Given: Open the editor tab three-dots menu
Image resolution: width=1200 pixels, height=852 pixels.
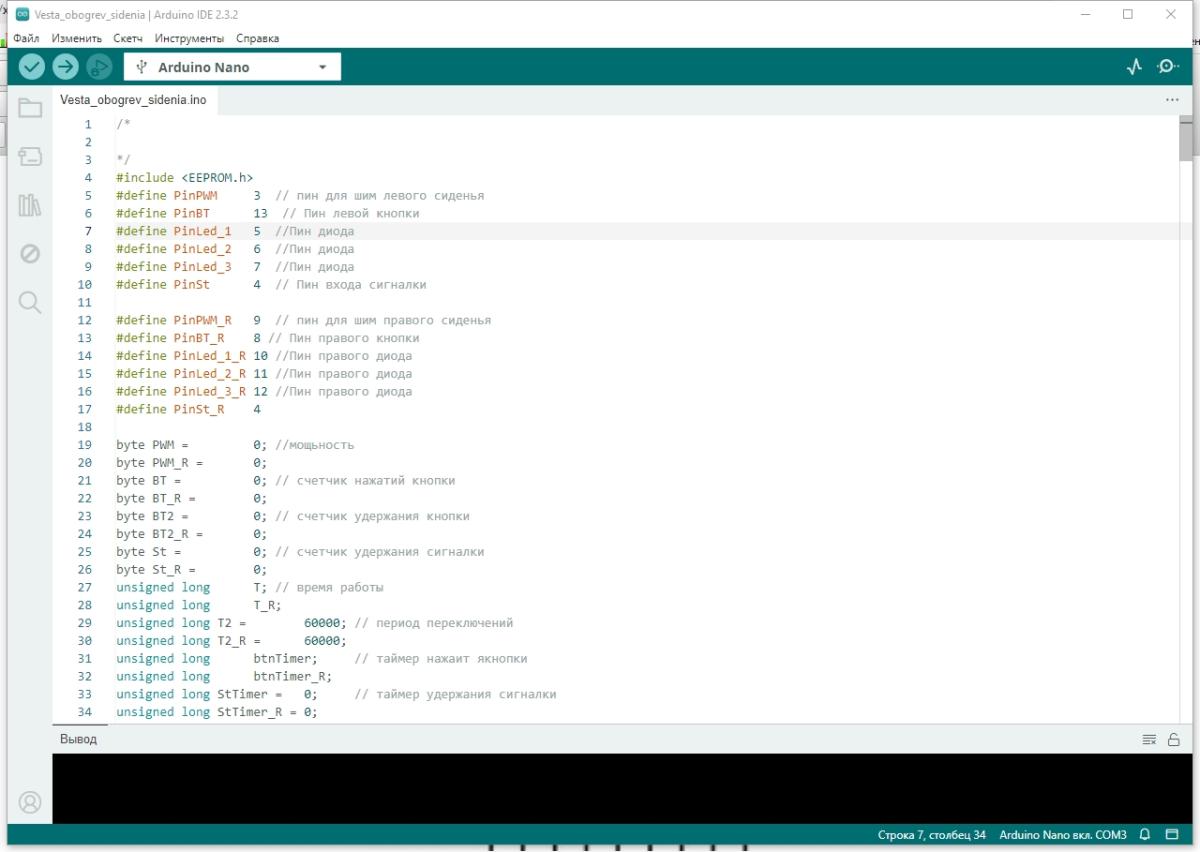Looking at the screenshot, I should click(x=1172, y=100).
